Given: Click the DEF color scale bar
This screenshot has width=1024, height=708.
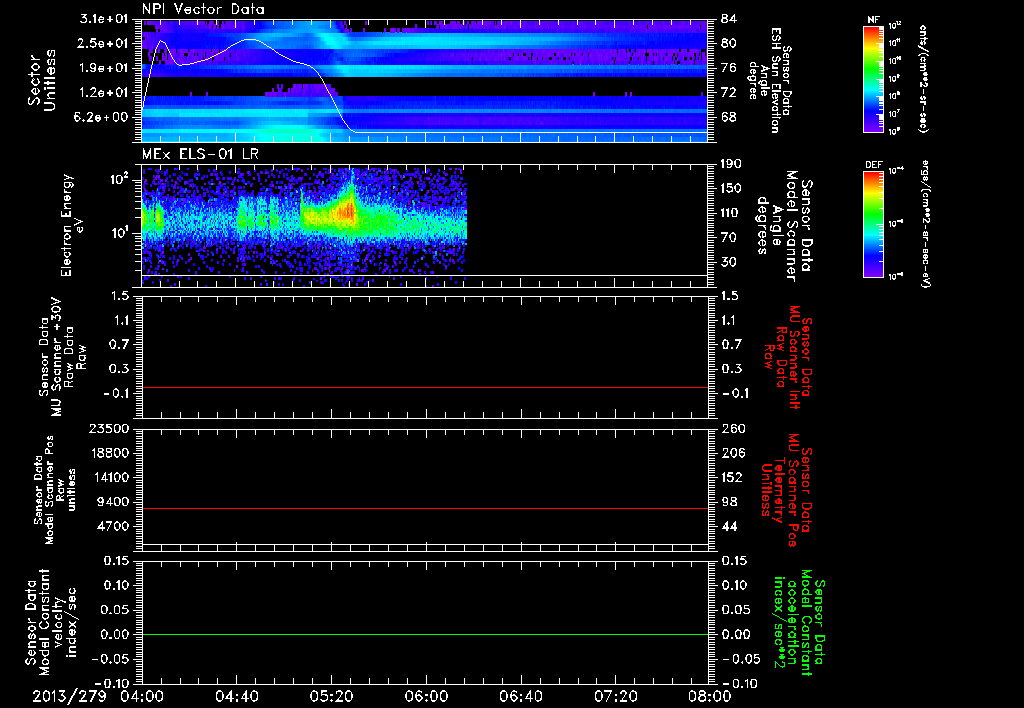Looking at the screenshot, I should tap(873, 223).
